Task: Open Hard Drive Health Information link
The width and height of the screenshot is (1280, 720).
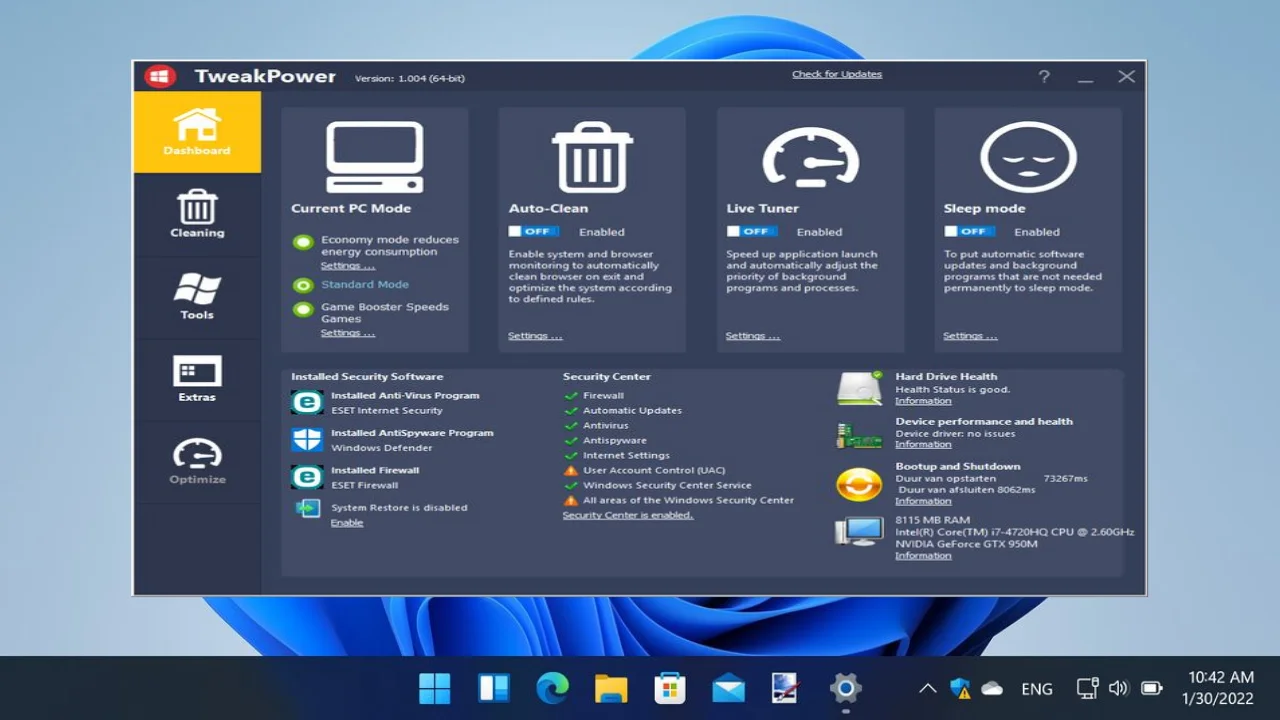Action: 923,401
